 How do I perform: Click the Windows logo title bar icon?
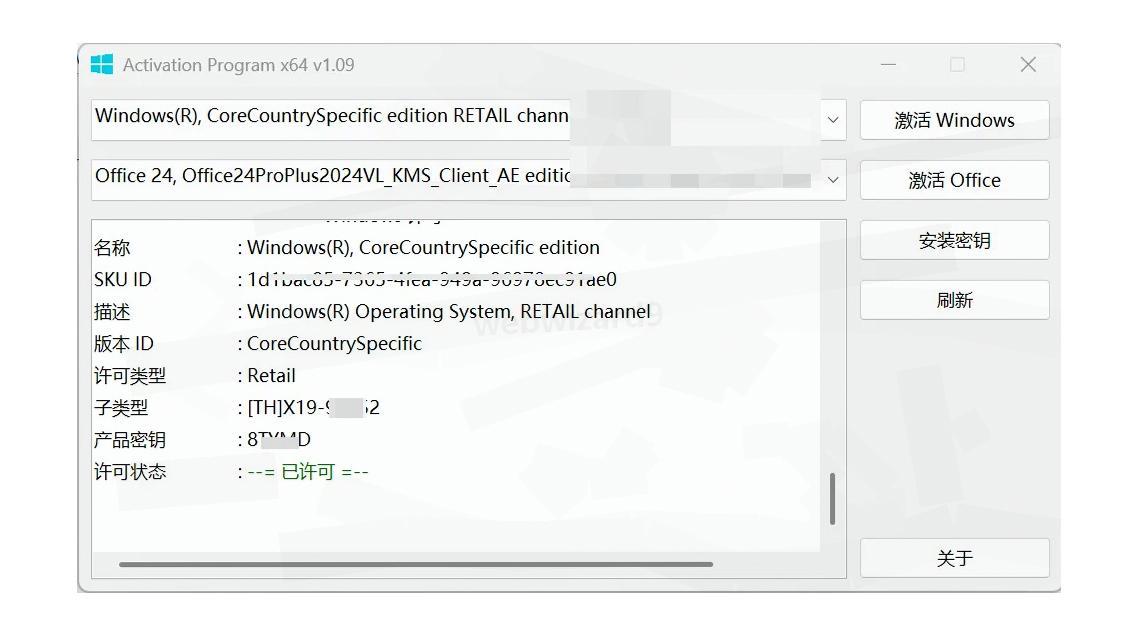tap(102, 65)
